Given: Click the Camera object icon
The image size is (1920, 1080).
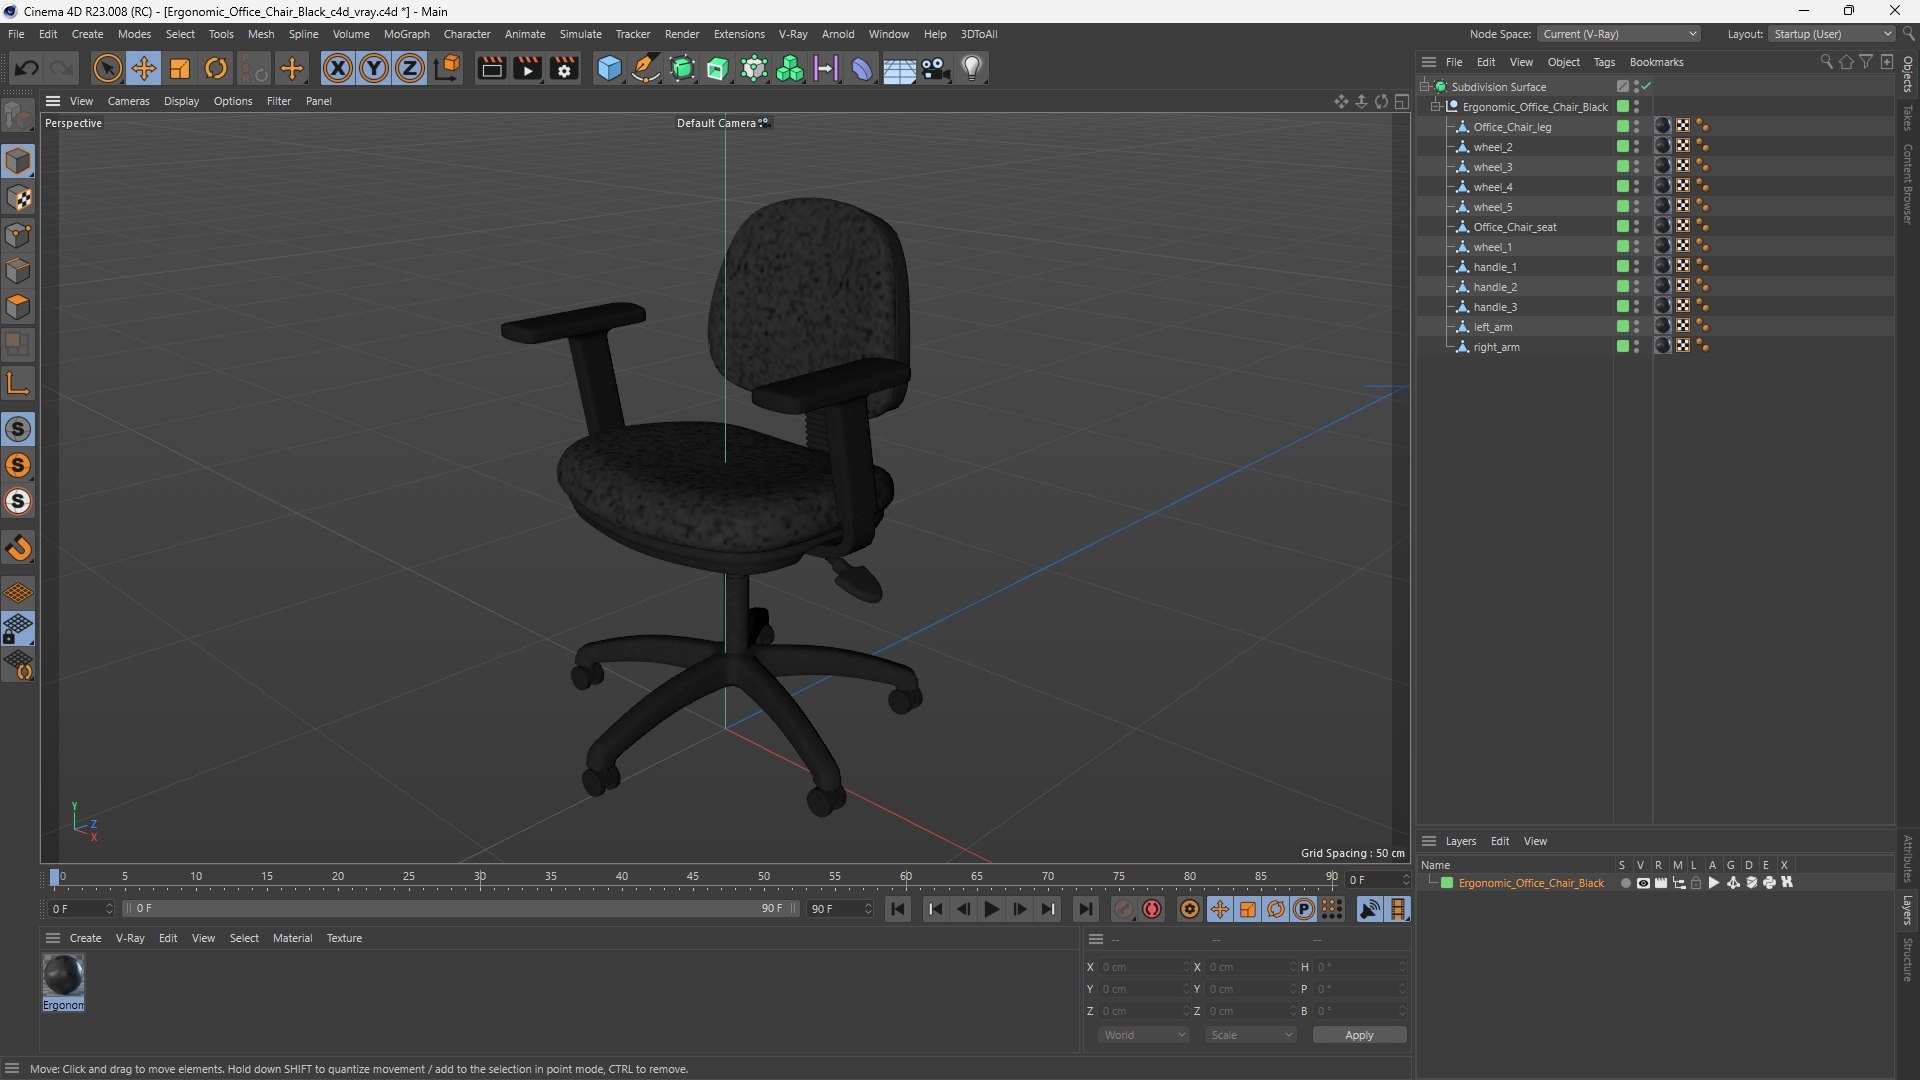Looking at the screenshot, I should coord(936,69).
